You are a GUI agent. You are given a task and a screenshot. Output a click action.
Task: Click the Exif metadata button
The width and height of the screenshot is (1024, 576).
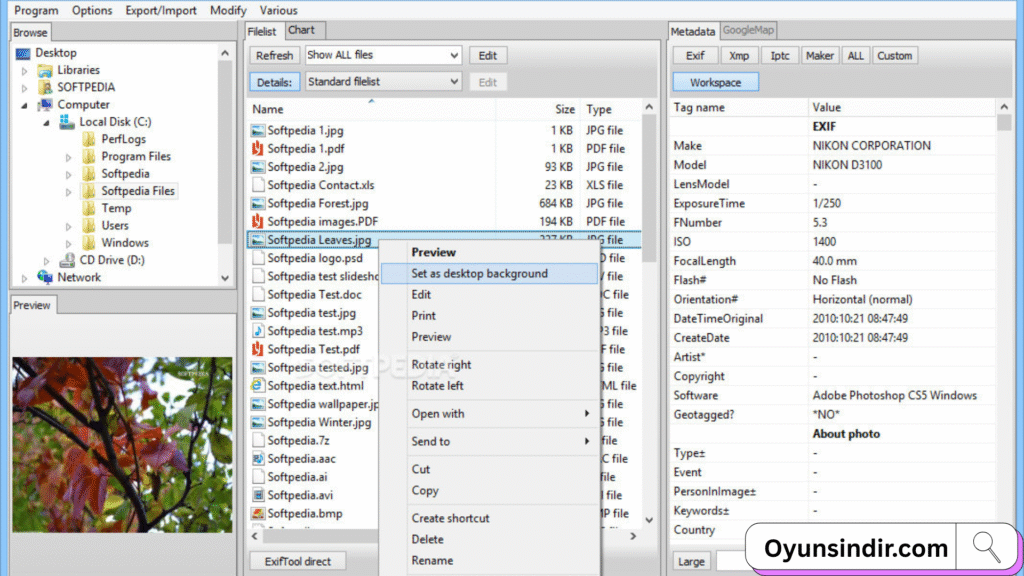click(695, 56)
